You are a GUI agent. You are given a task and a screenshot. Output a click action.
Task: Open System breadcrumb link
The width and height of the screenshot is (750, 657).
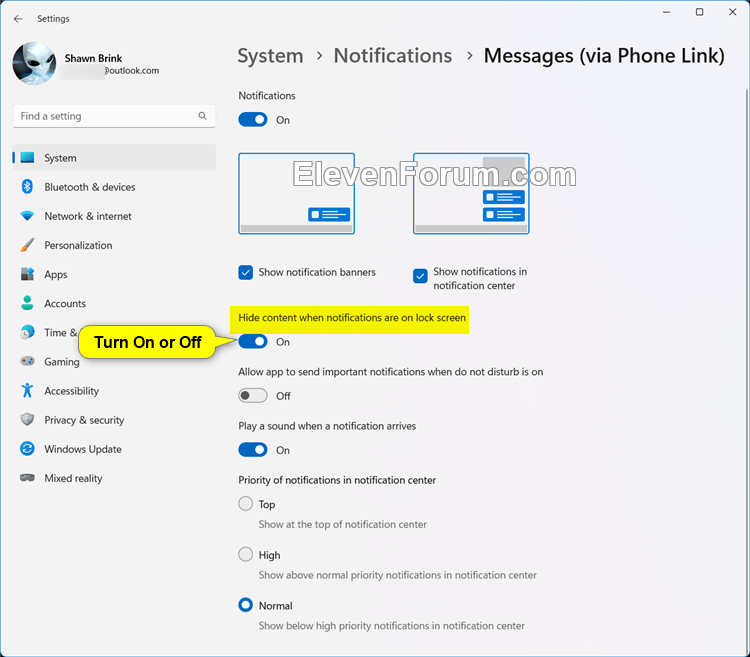270,56
